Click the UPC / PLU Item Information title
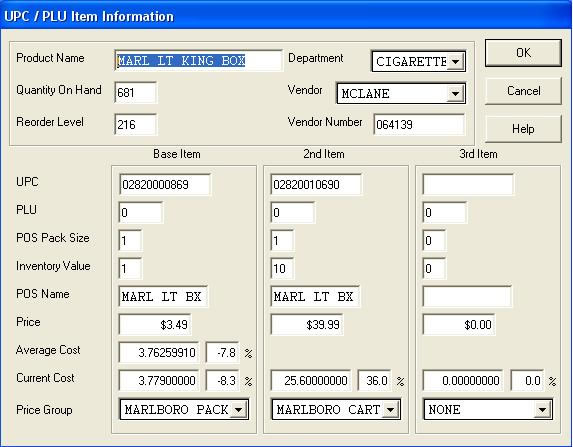Image resolution: width=573 pixels, height=447 pixels. click(x=89, y=16)
